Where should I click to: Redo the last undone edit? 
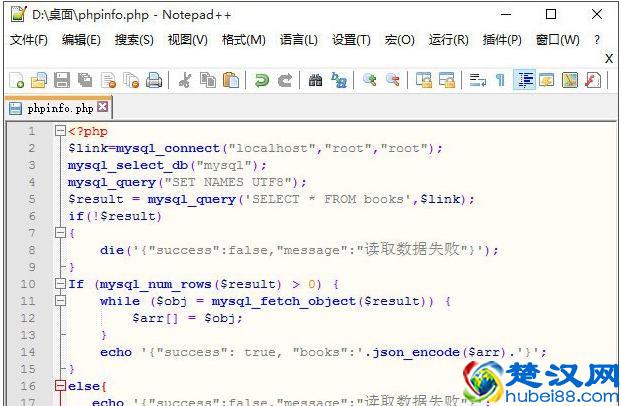pyautogui.click(x=285, y=81)
